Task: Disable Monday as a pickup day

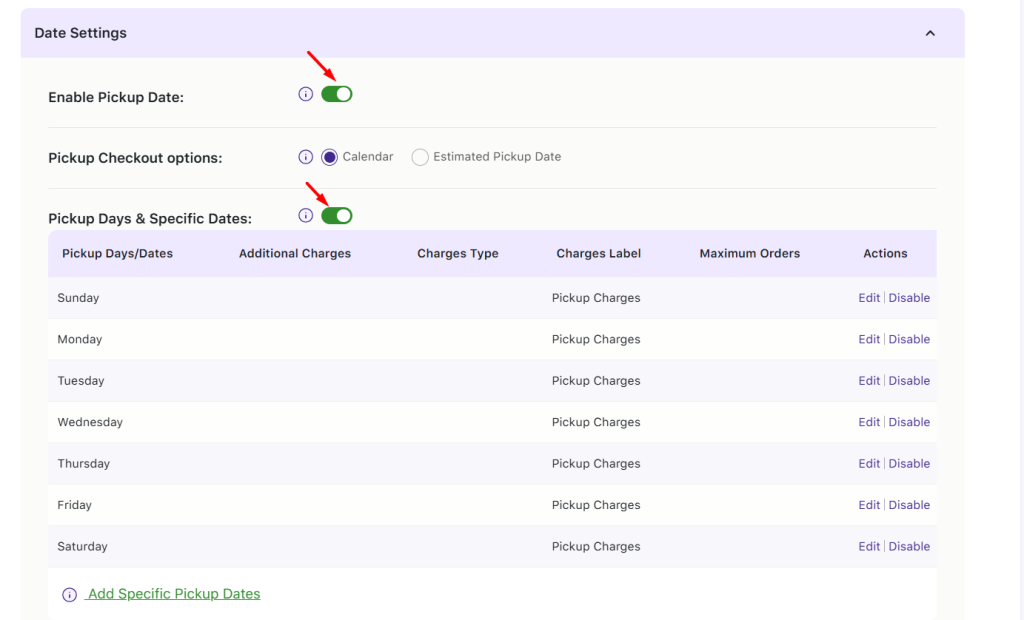Action: pyautogui.click(x=910, y=338)
